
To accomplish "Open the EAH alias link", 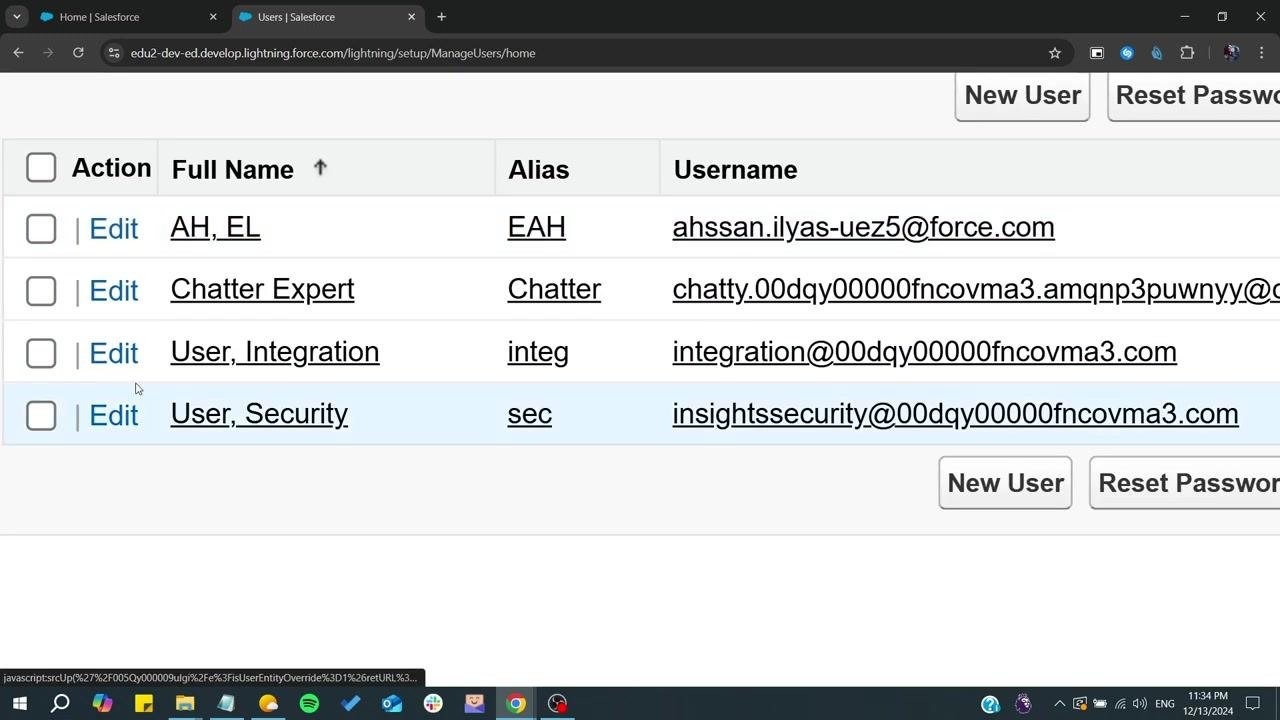I will pos(536,227).
